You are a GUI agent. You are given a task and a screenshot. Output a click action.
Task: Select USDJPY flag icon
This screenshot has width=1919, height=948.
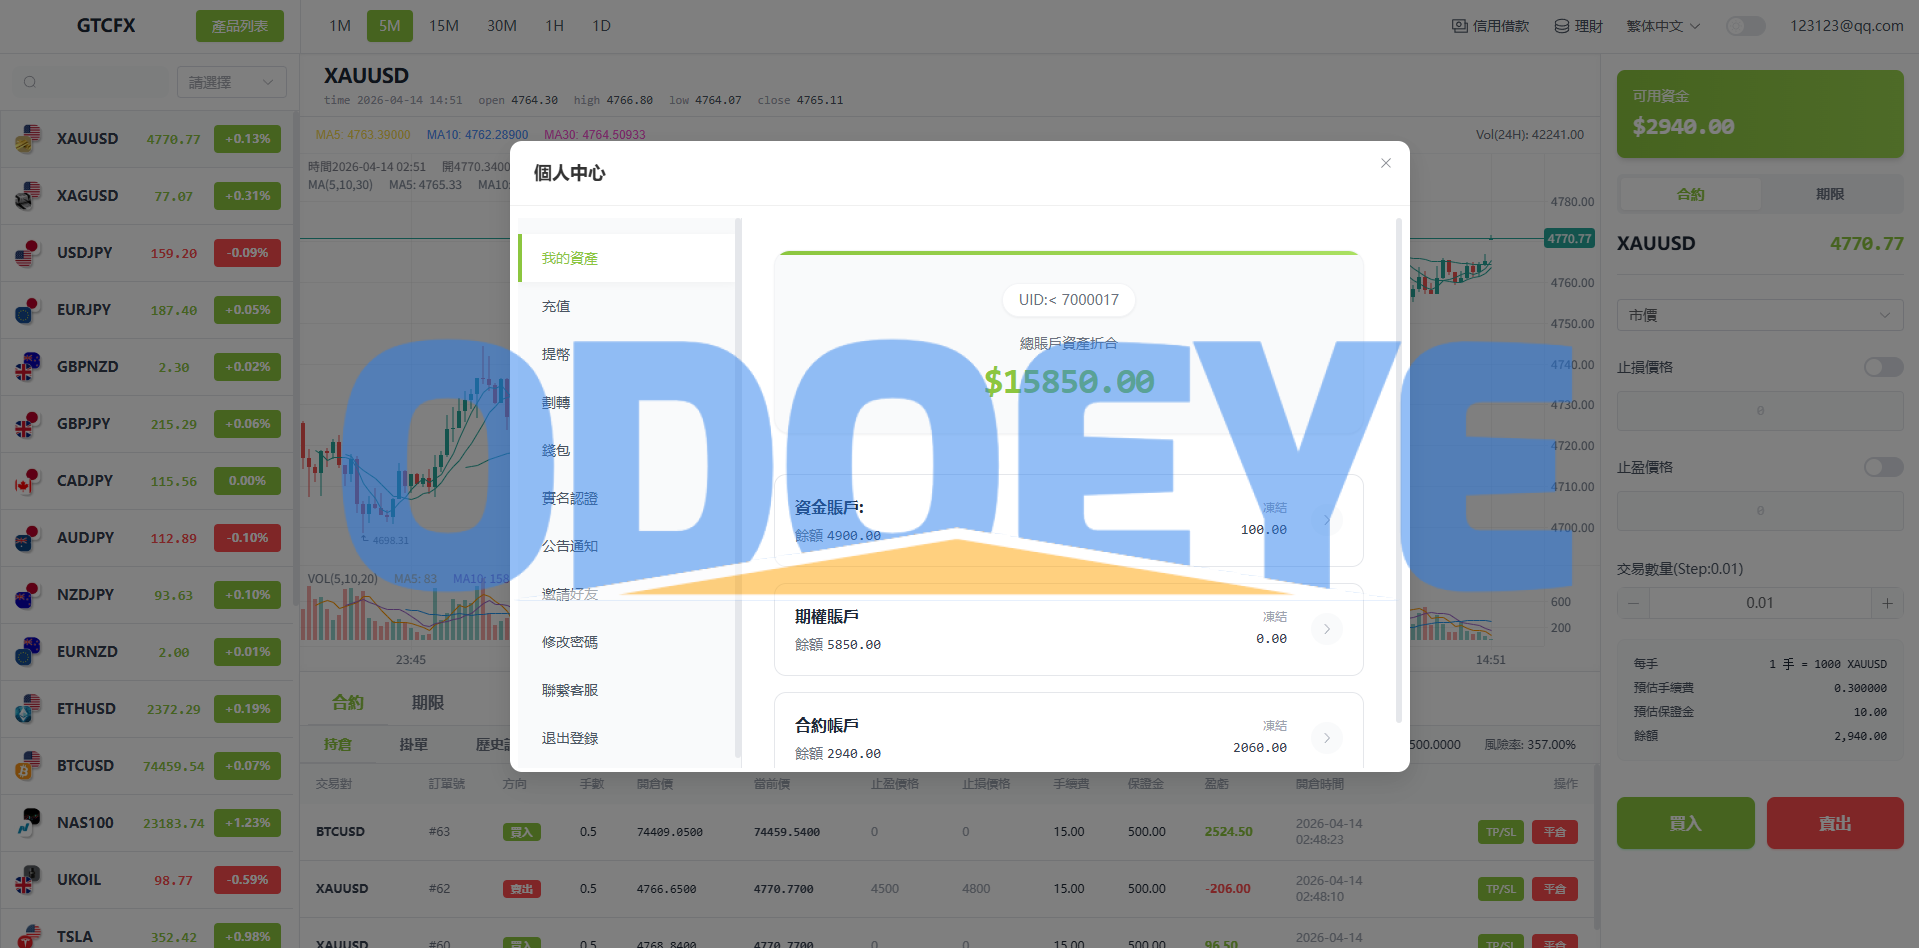28,253
